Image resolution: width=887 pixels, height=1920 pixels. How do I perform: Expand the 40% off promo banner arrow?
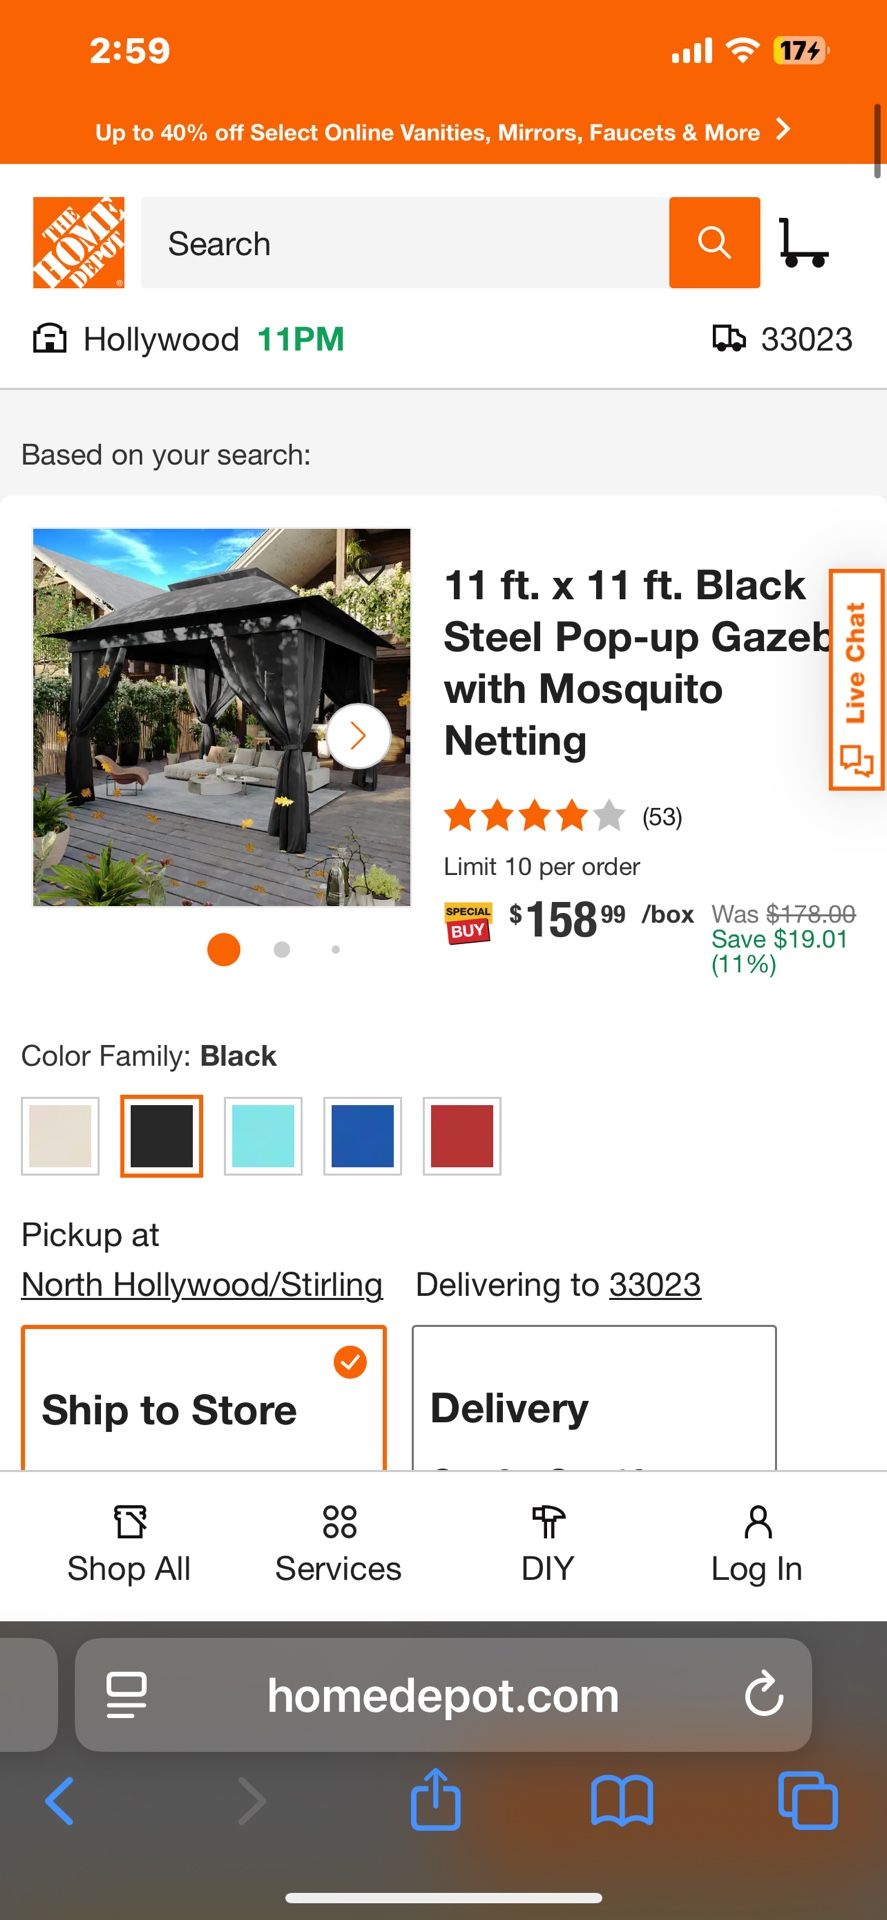[784, 130]
